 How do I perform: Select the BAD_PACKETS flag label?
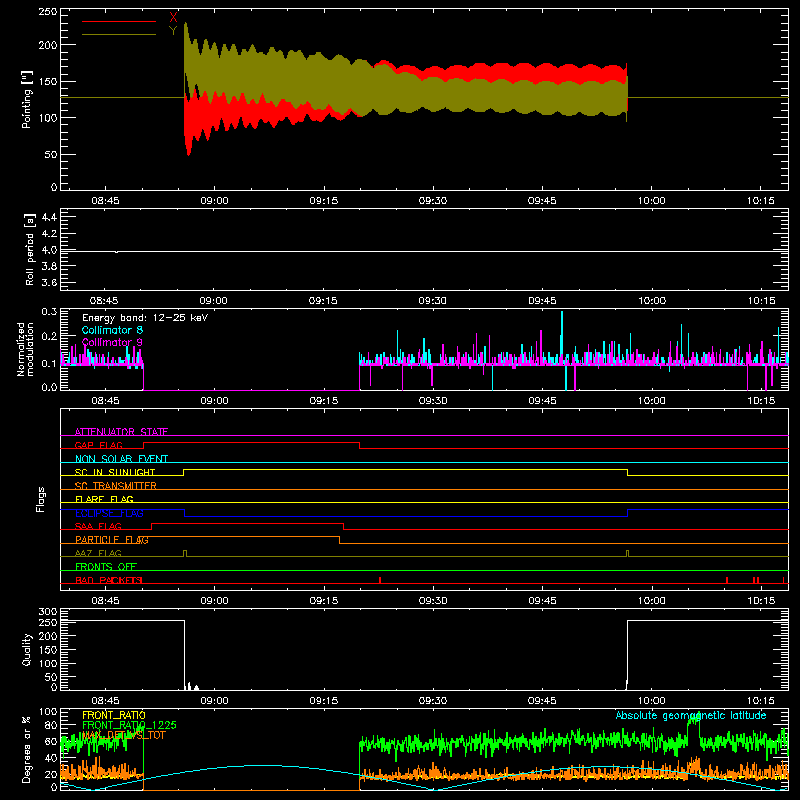108,580
